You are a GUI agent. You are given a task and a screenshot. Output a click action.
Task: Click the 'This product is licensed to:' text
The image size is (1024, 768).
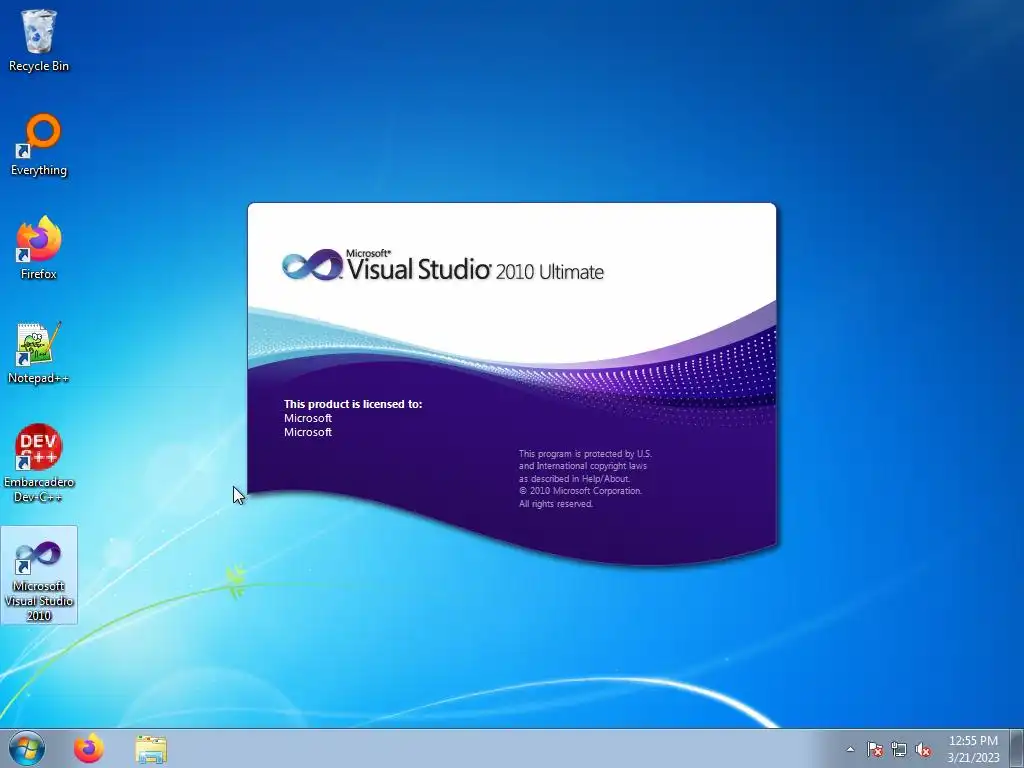point(353,404)
